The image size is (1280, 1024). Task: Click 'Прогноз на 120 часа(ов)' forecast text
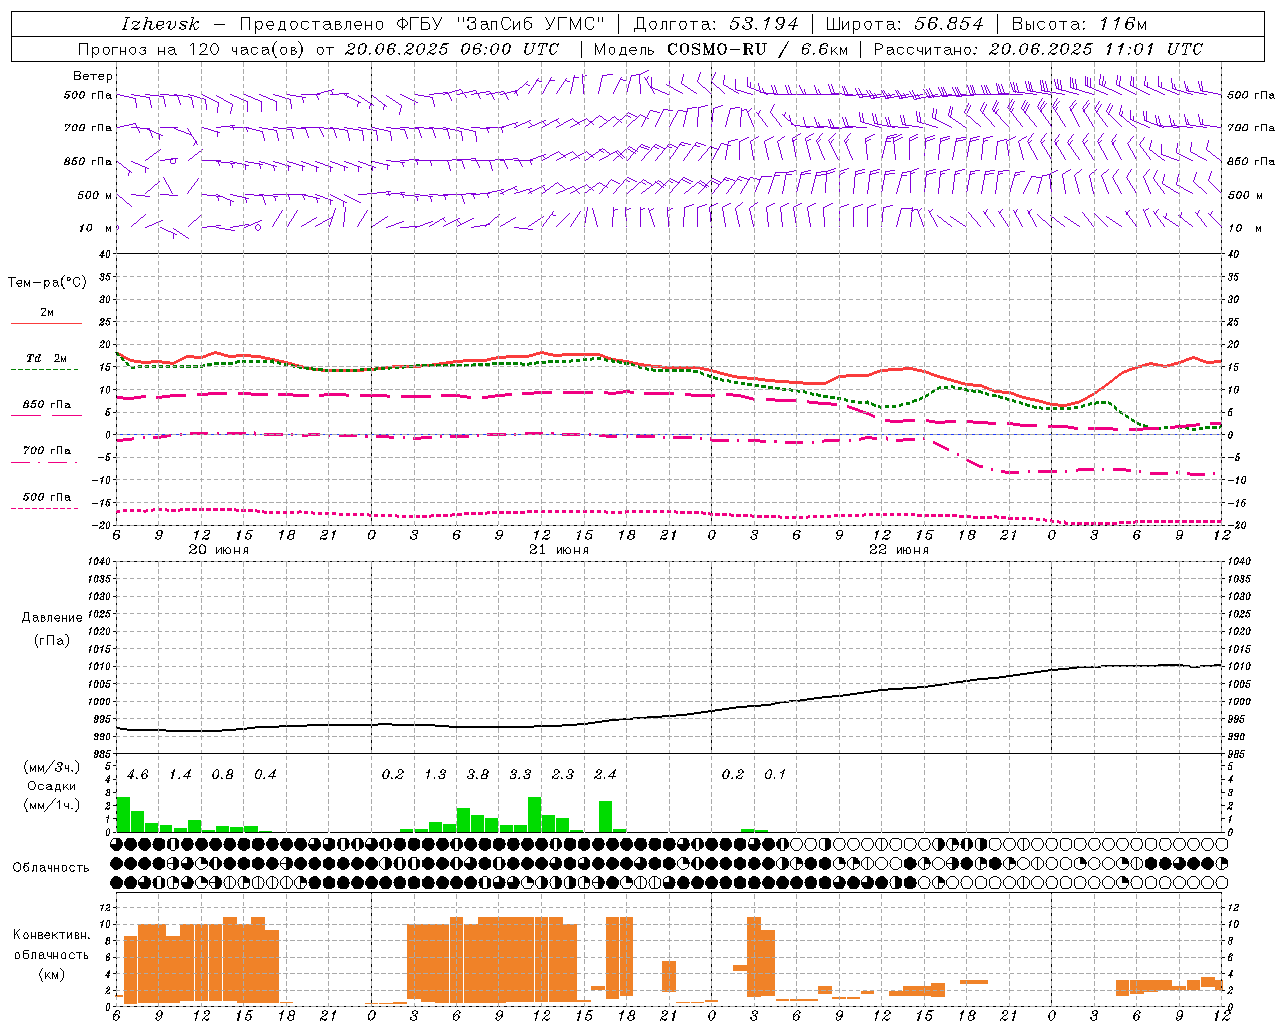coord(193,49)
